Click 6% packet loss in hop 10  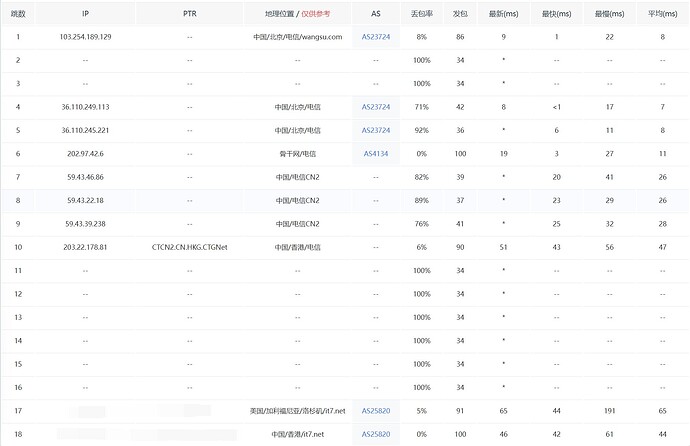[422, 247]
